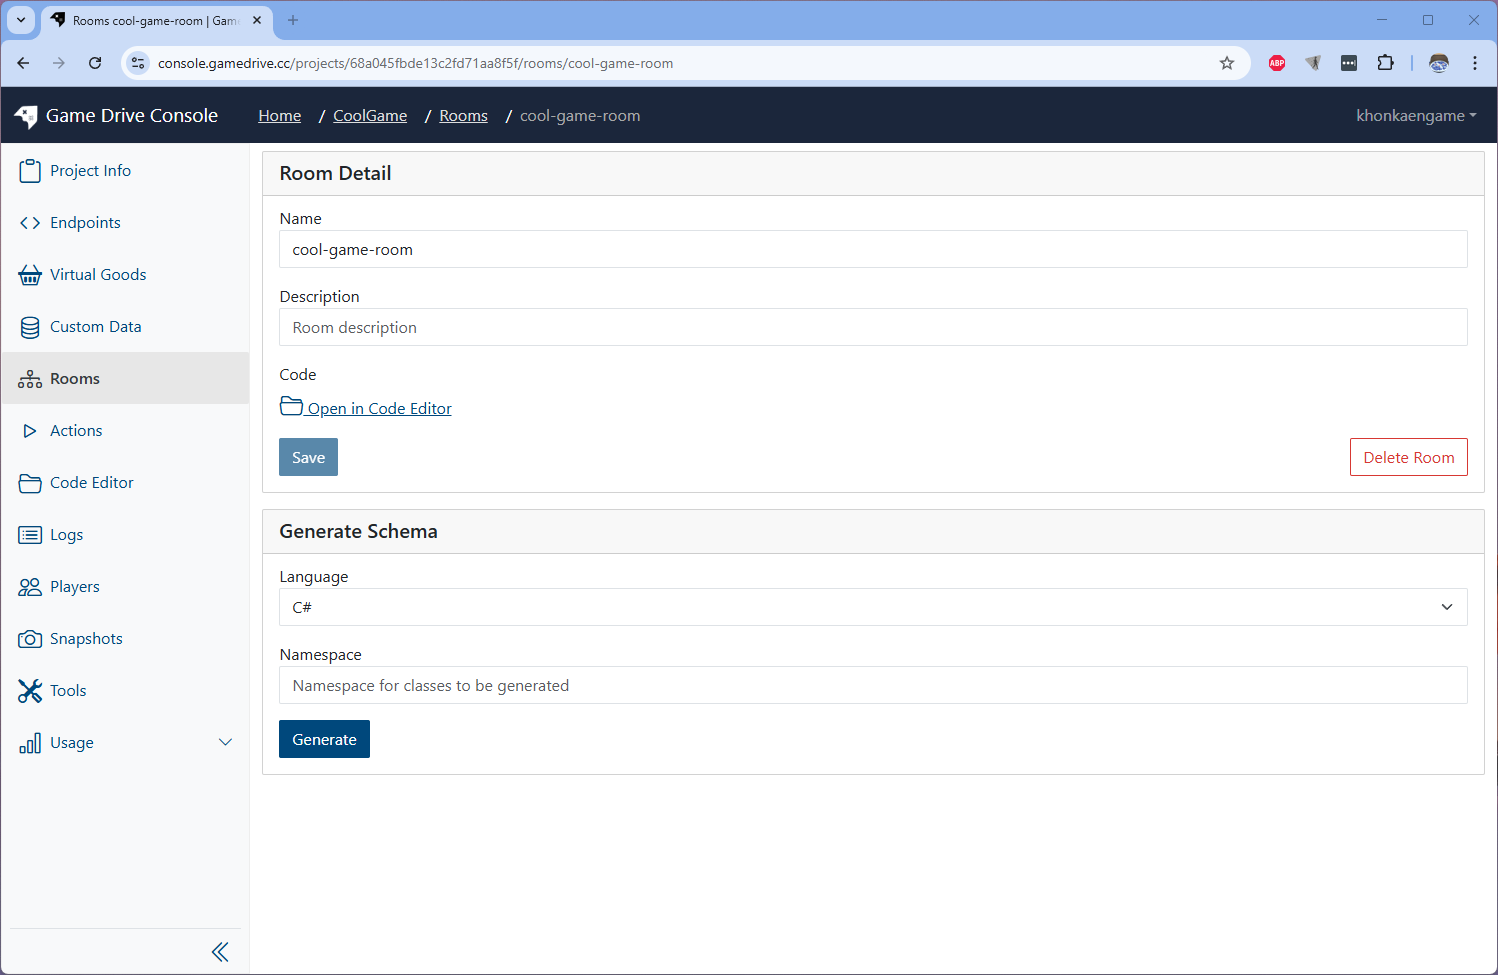Navigate to Actions in sidebar
This screenshot has width=1498, height=975.
tap(76, 431)
